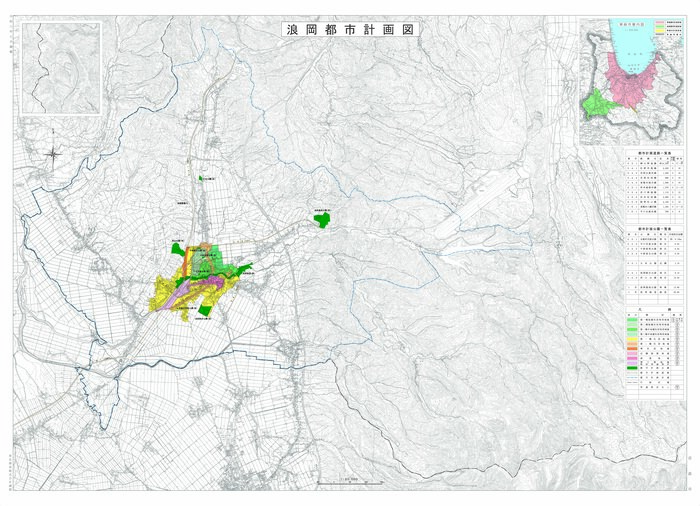
Task: Select the isolated green park east of town
Action: pos(322,220)
